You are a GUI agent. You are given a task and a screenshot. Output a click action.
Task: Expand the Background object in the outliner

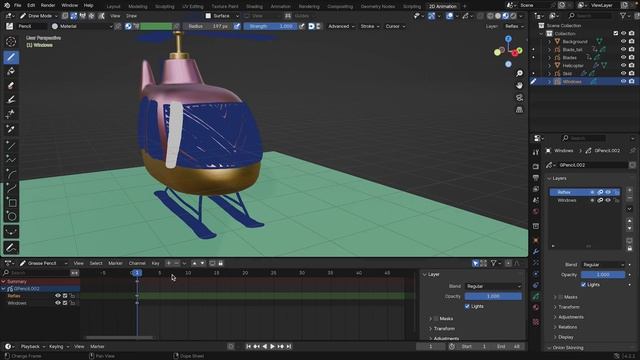pos(549,42)
